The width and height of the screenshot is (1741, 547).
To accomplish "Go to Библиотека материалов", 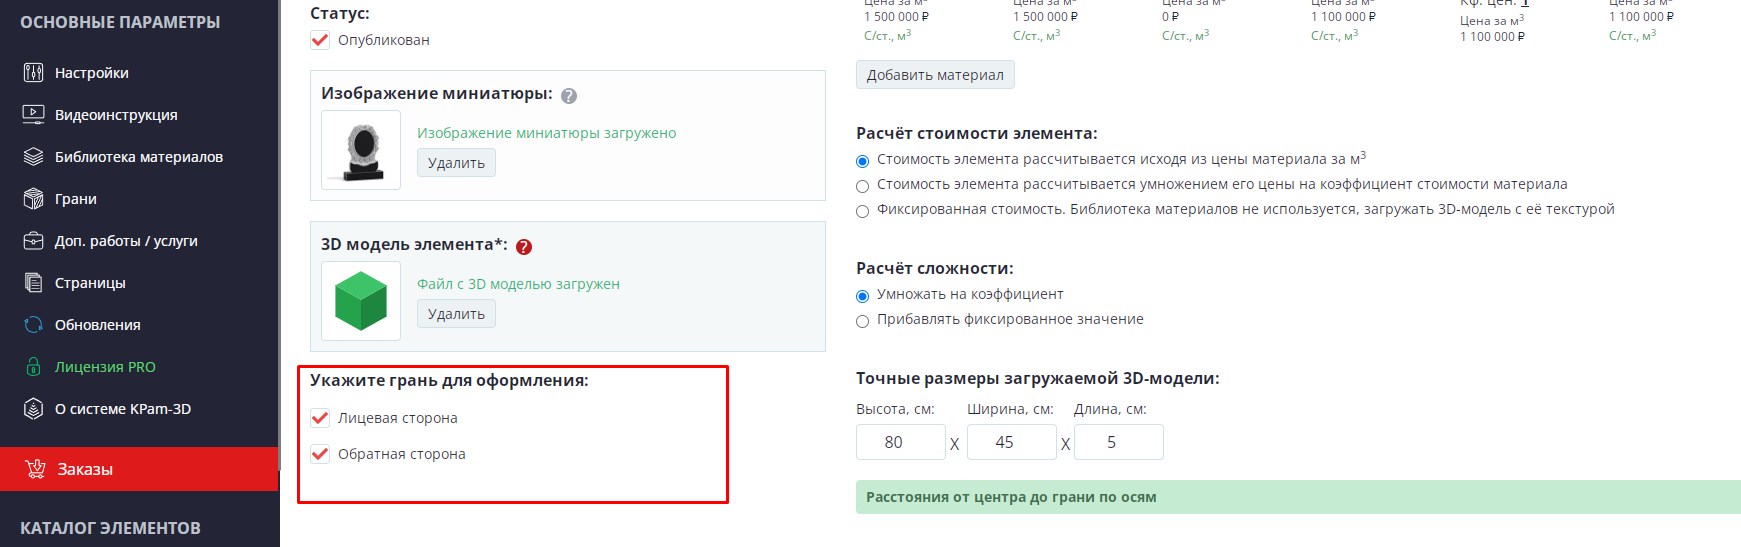I will pyautogui.click(x=139, y=157).
